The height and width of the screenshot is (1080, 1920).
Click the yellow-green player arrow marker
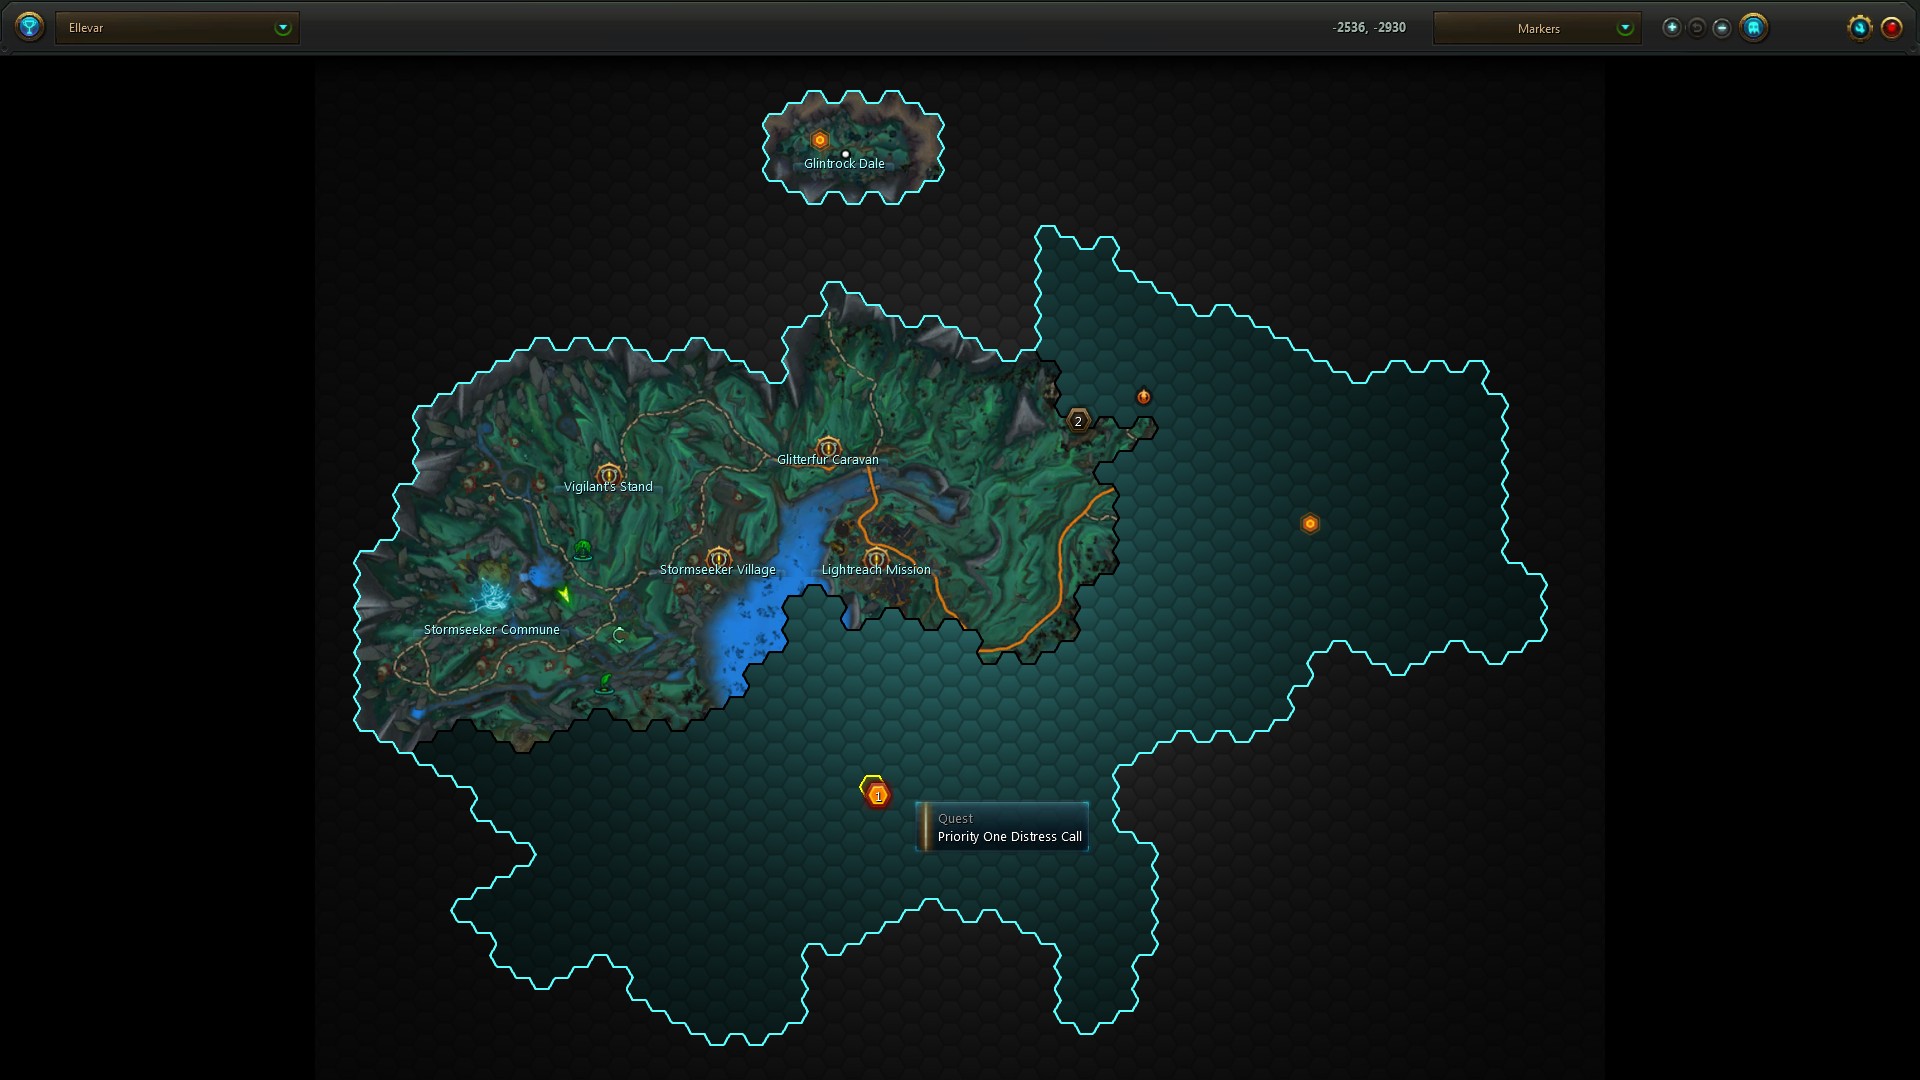pyautogui.click(x=565, y=595)
